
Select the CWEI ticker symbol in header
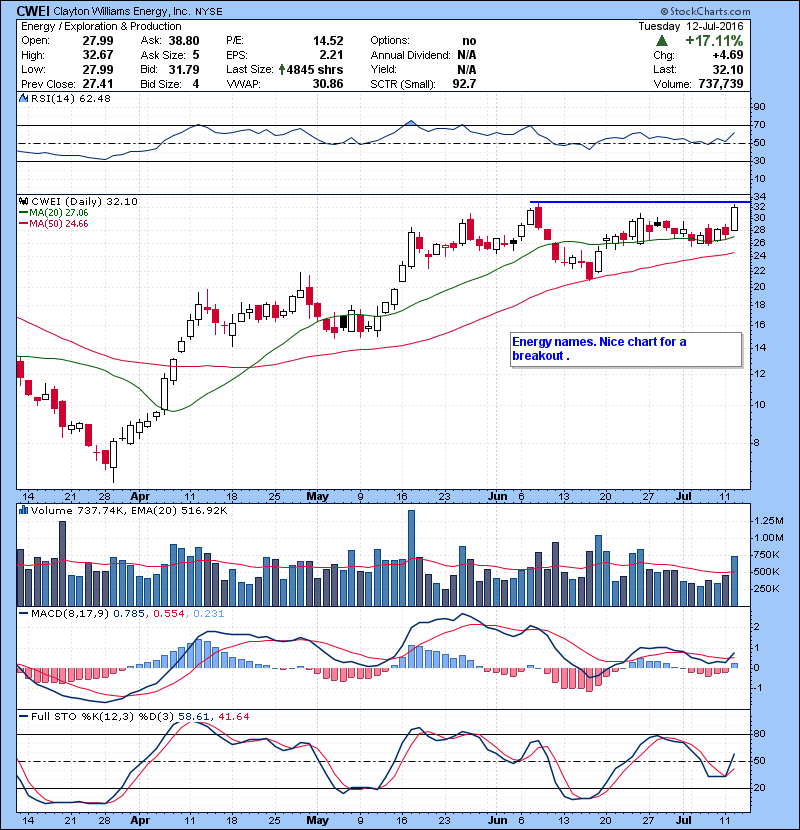point(33,11)
